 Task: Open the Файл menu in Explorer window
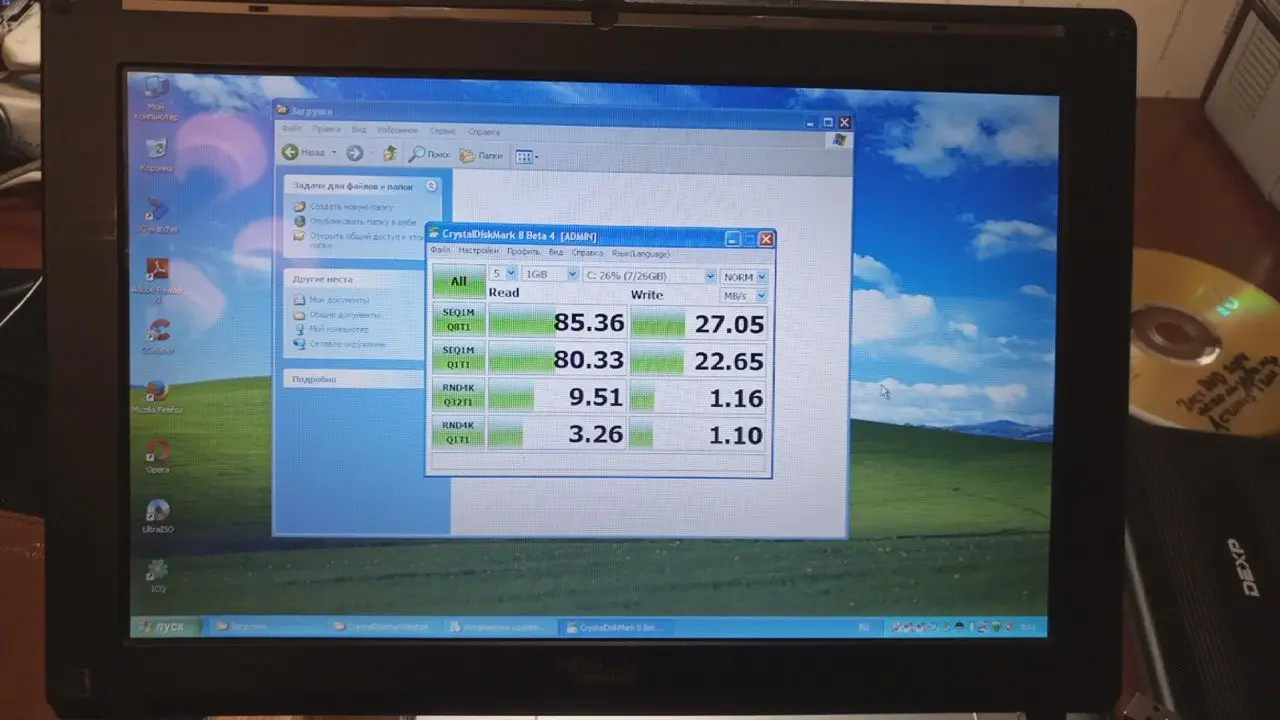tap(291, 129)
